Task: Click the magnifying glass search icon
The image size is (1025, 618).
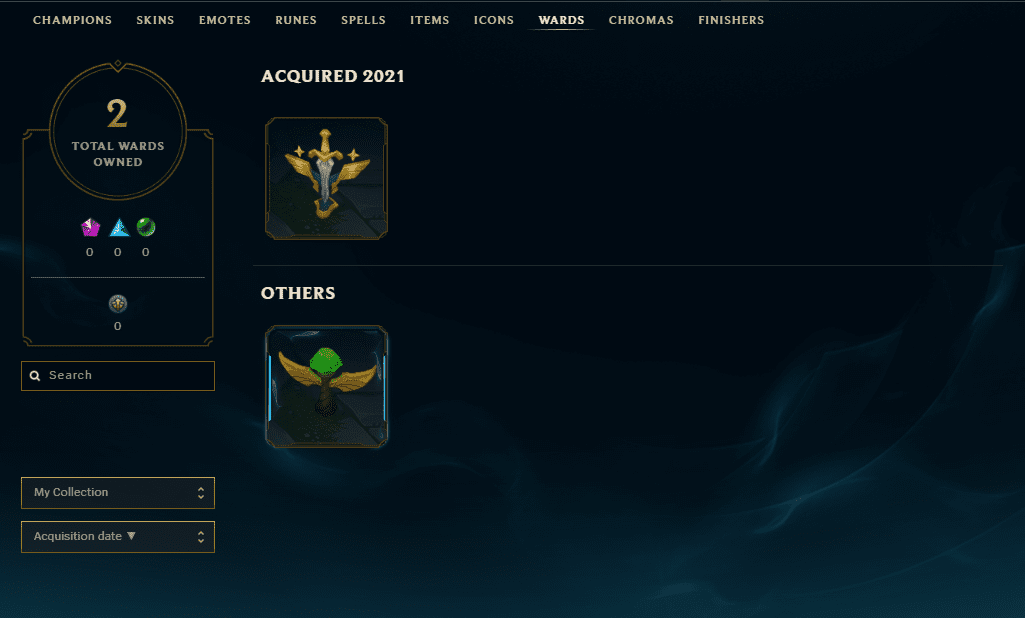Action: pos(35,376)
